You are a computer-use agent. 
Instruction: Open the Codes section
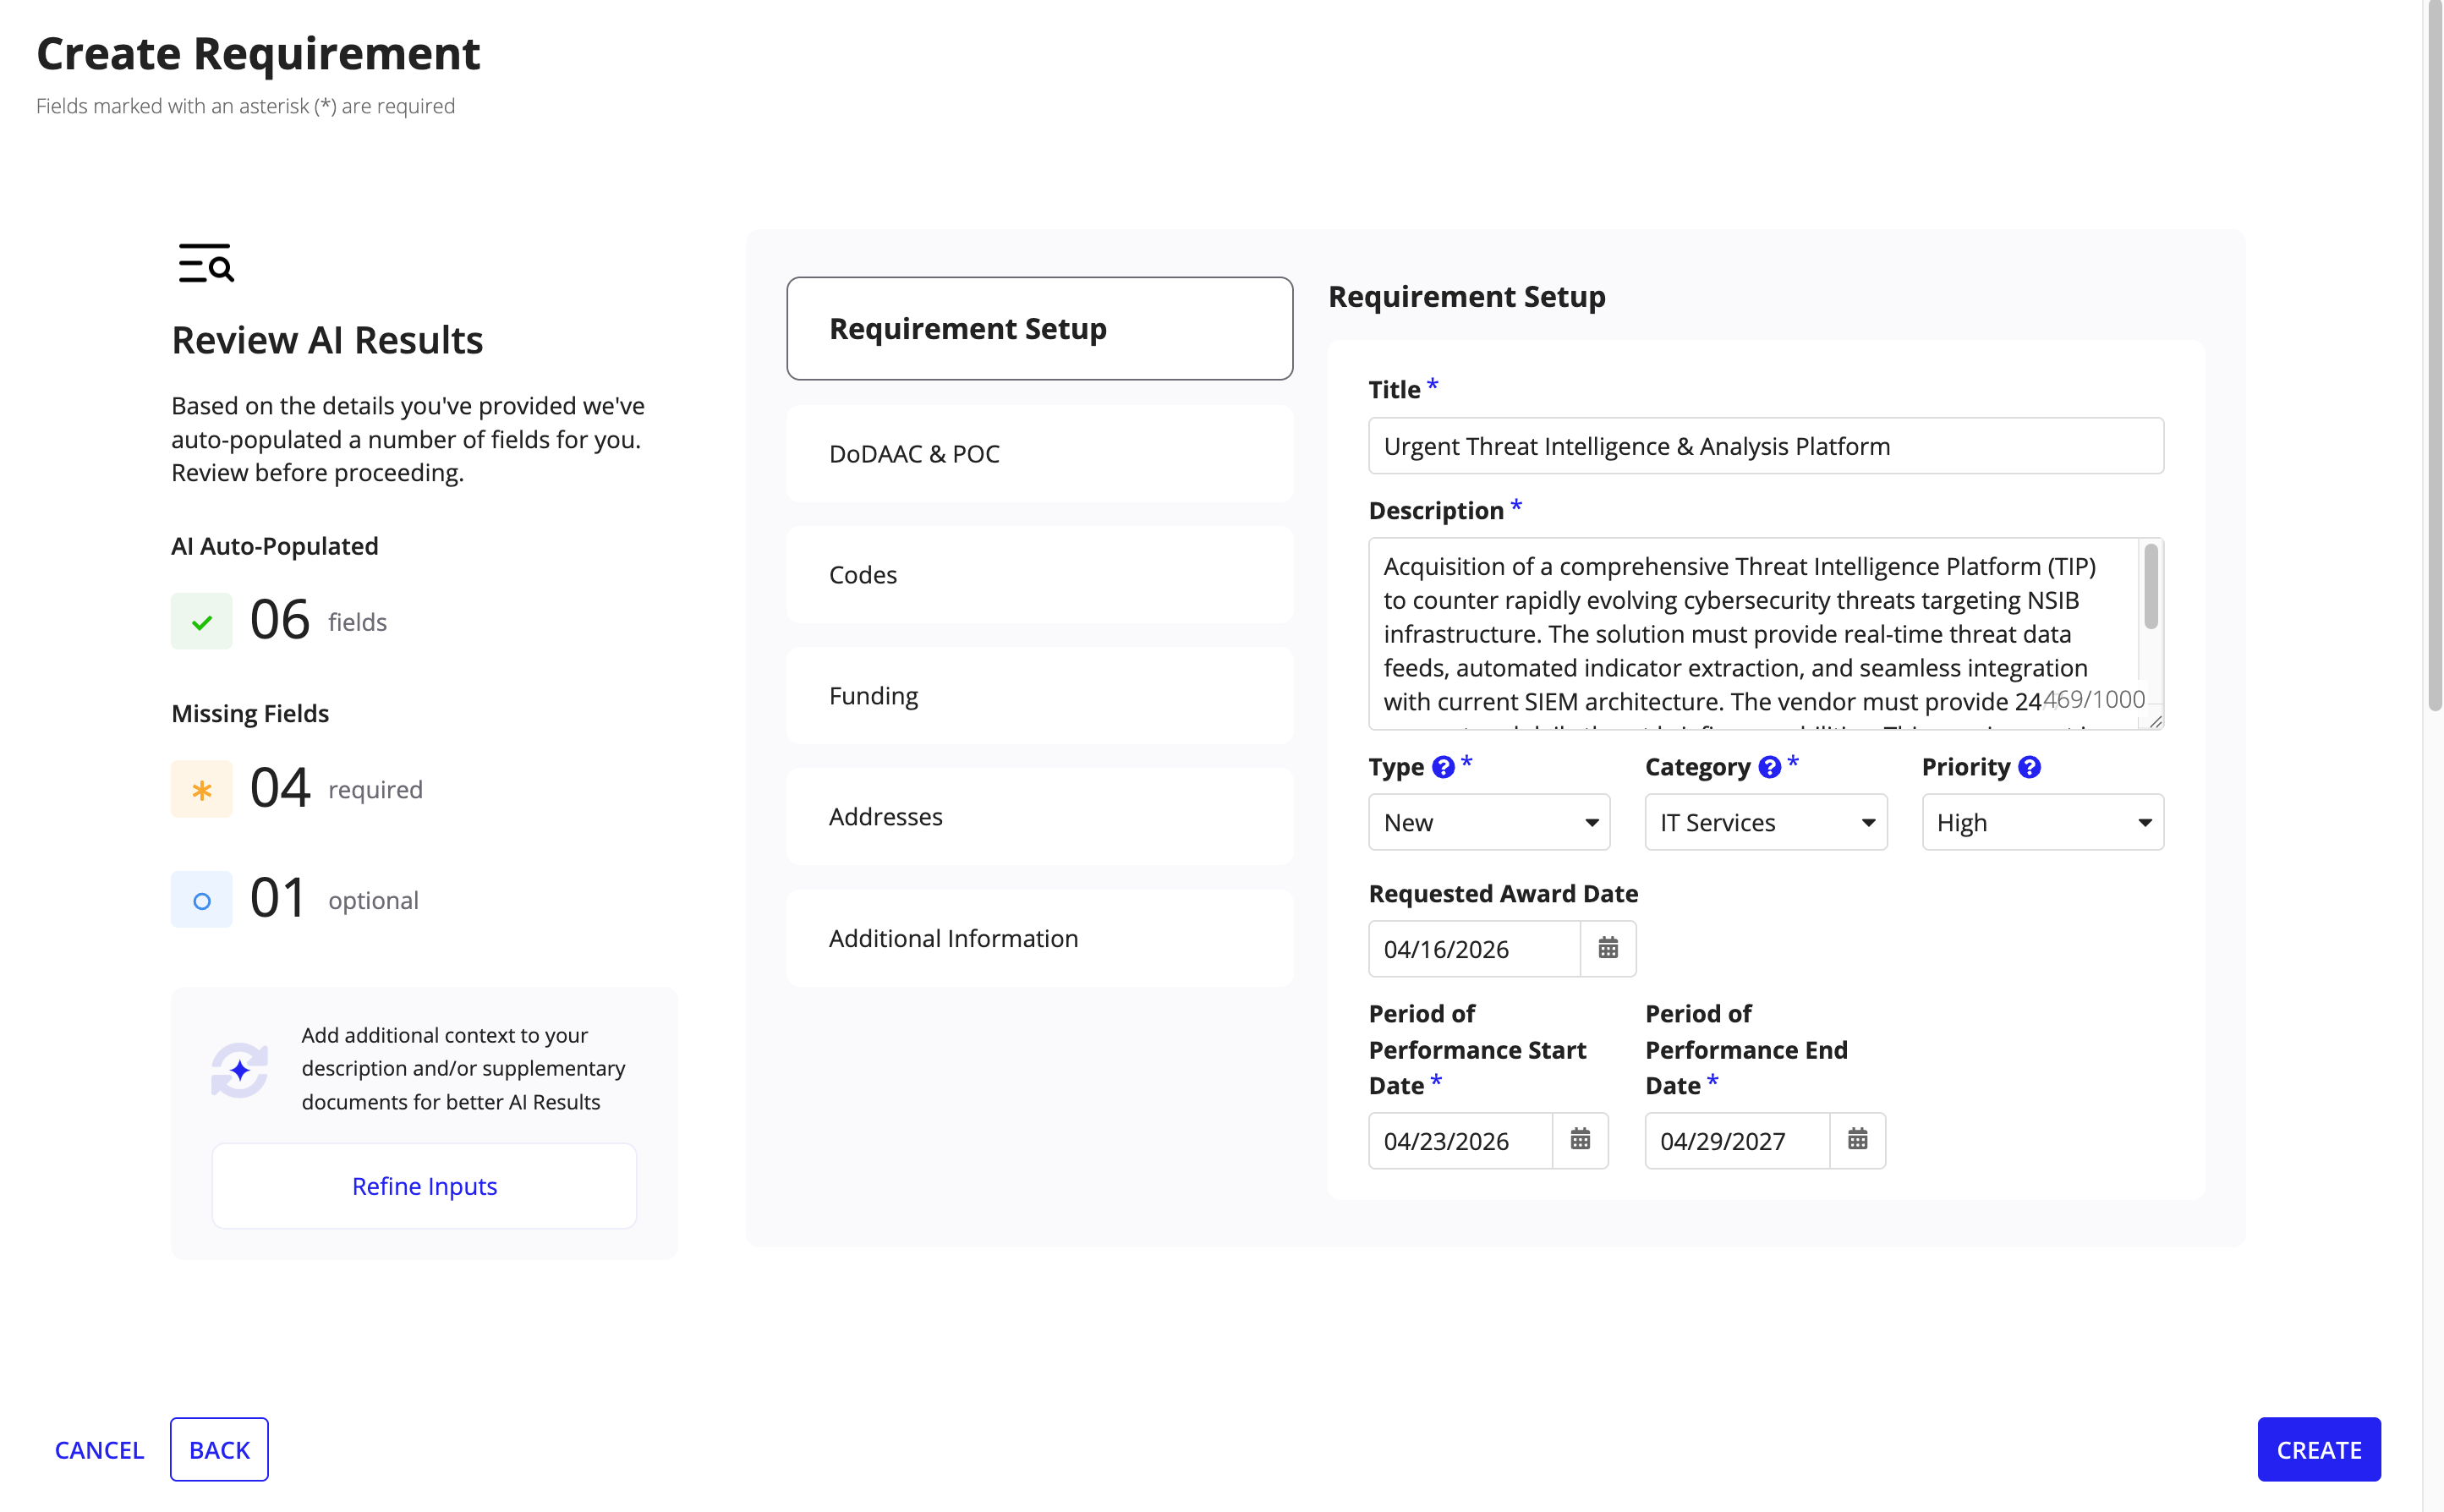1040,575
